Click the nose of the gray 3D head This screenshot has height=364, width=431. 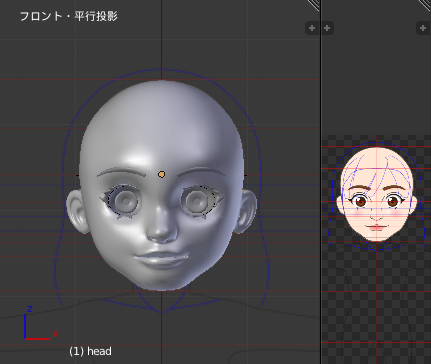tap(162, 227)
